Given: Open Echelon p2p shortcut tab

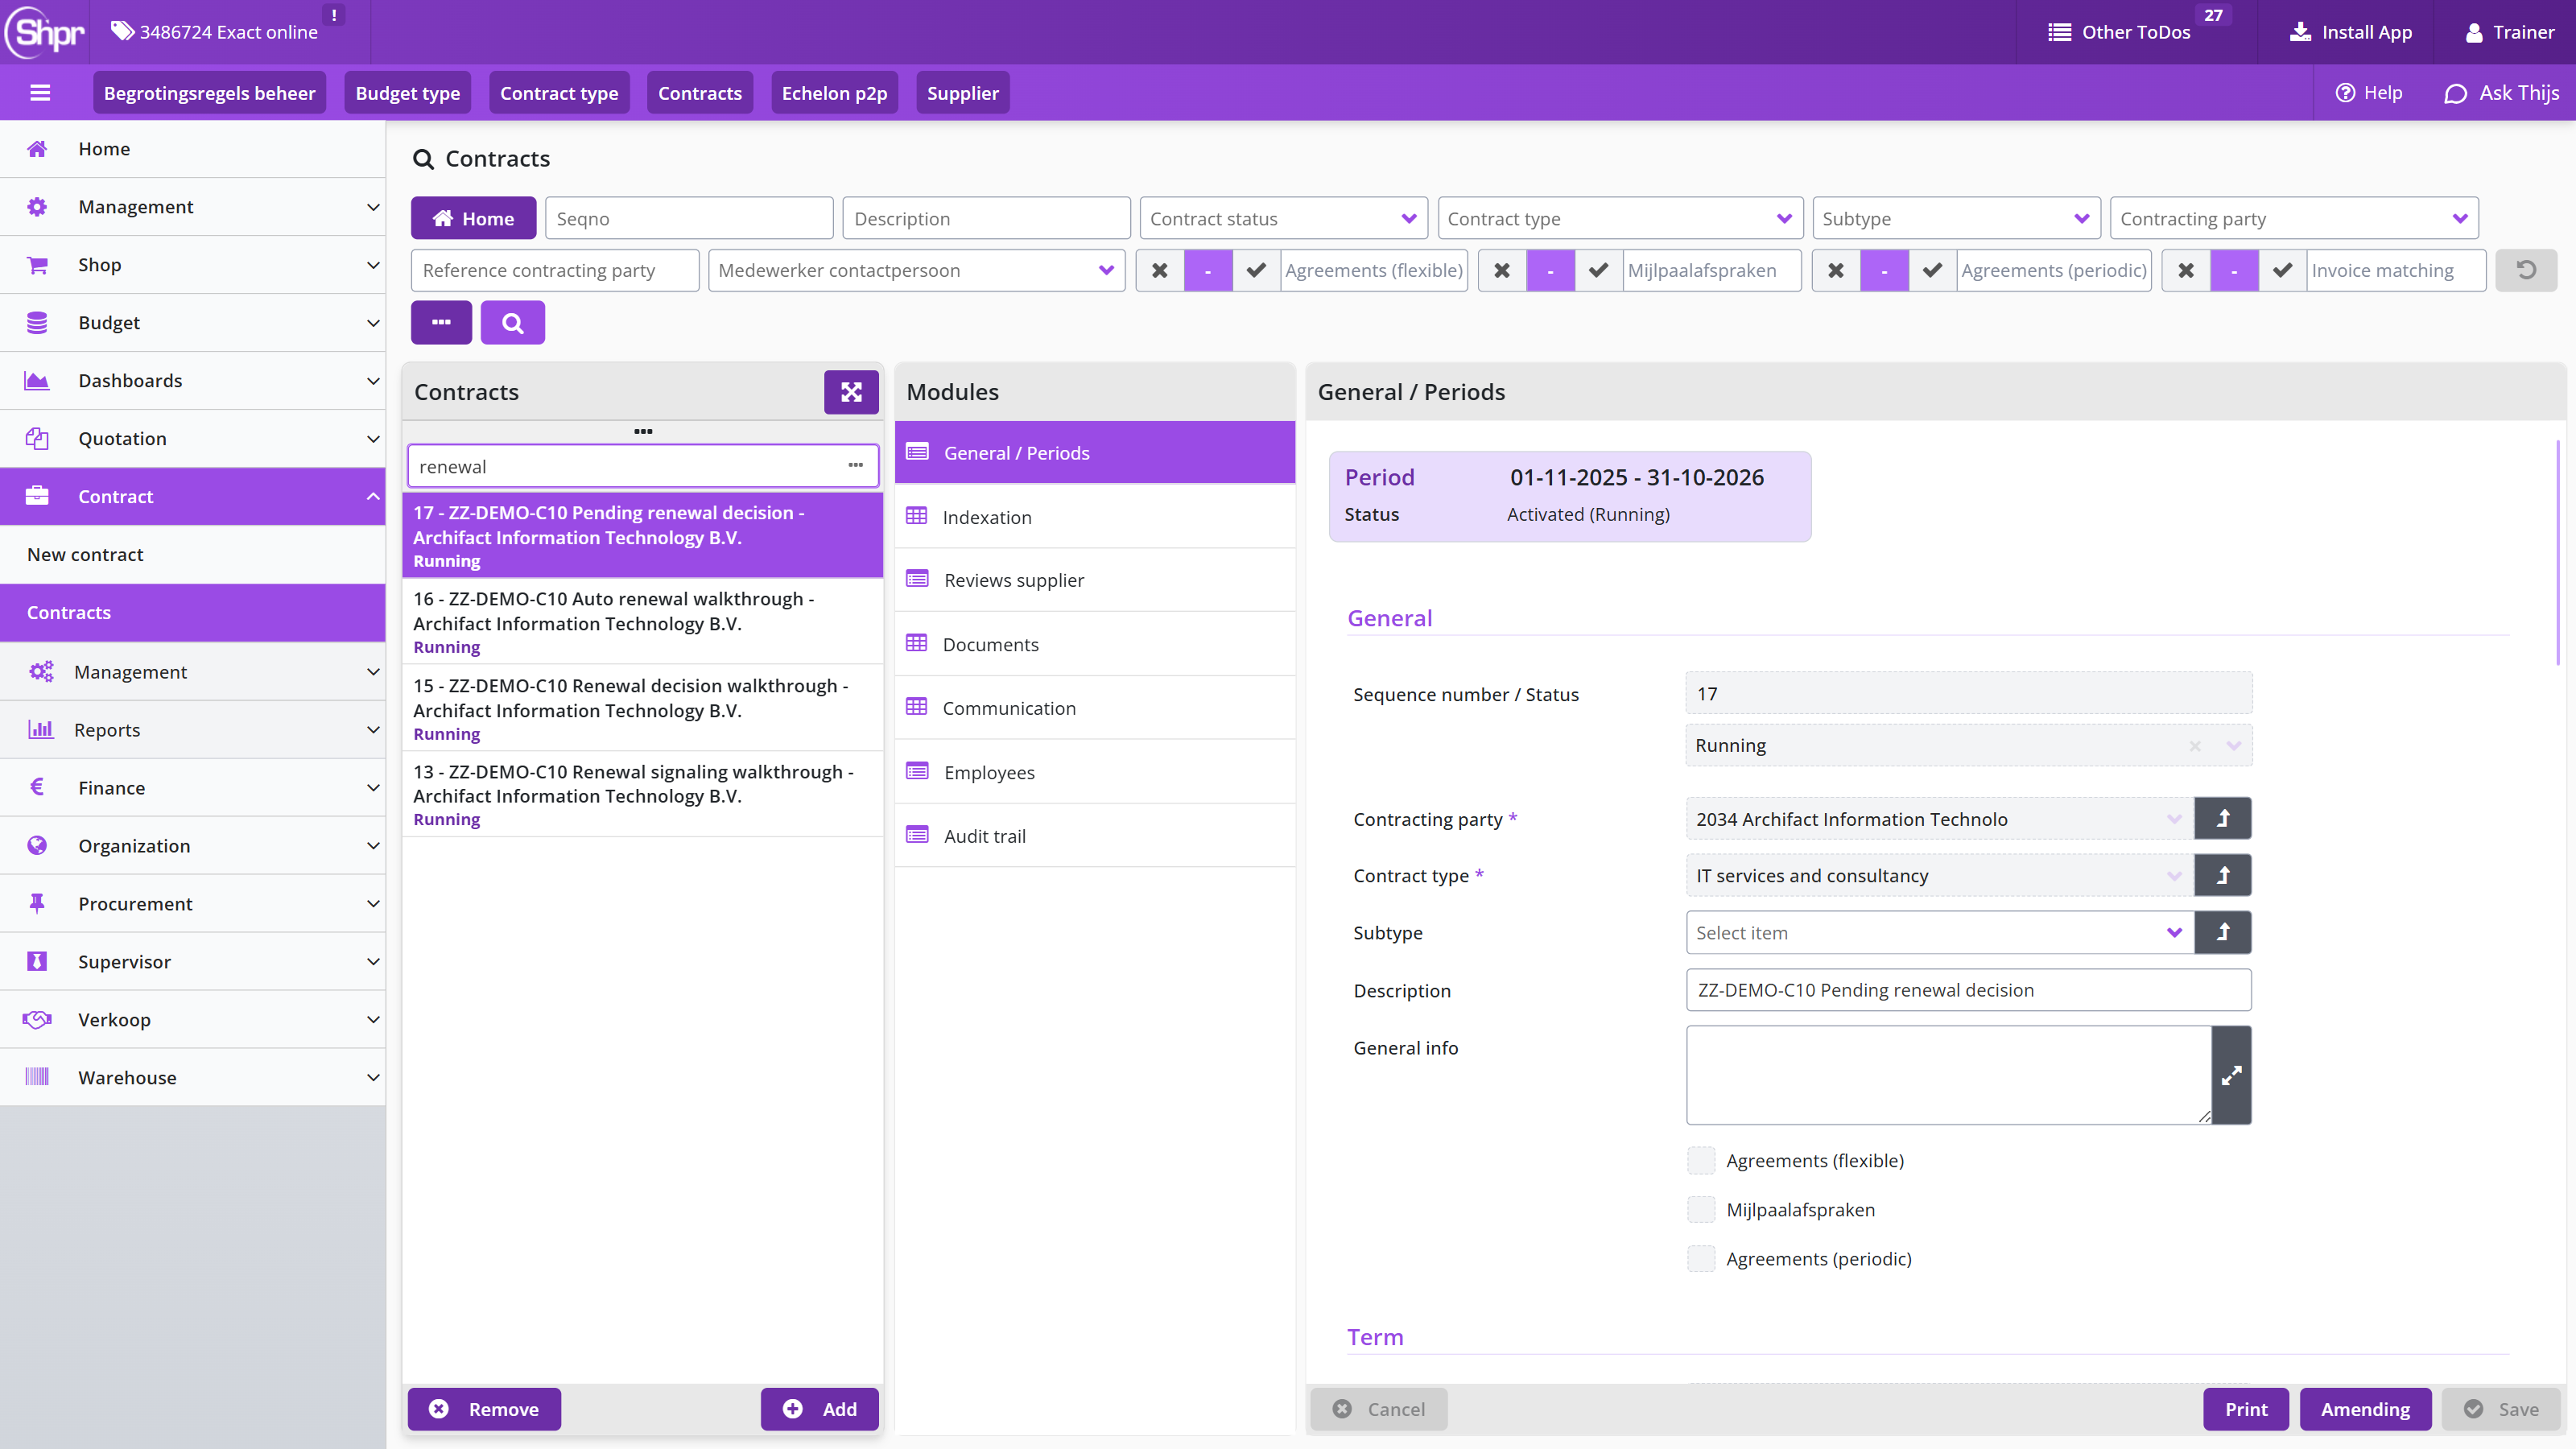Looking at the screenshot, I should 834,93.
